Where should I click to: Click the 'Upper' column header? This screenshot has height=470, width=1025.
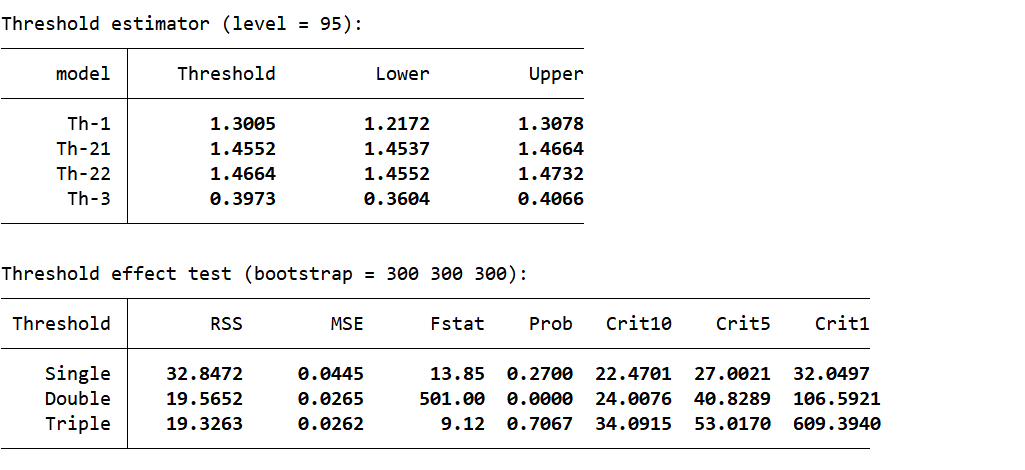click(556, 75)
